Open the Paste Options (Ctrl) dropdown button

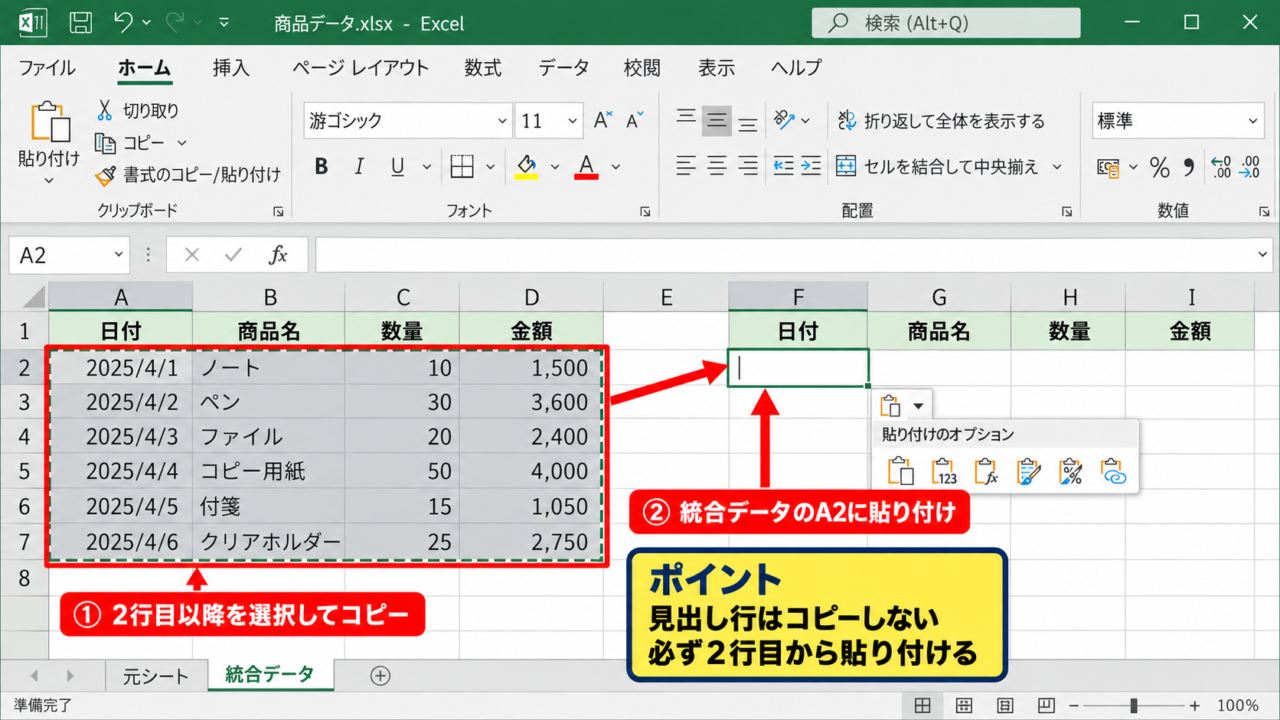902,406
